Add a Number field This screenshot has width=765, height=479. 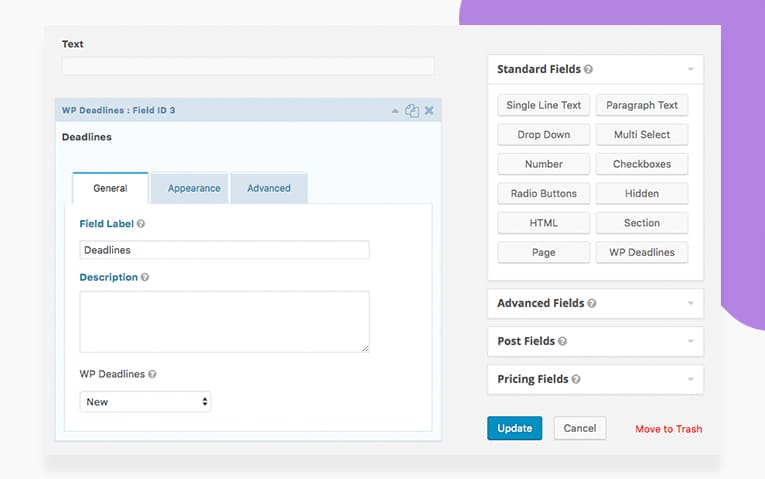pyautogui.click(x=544, y=164)
